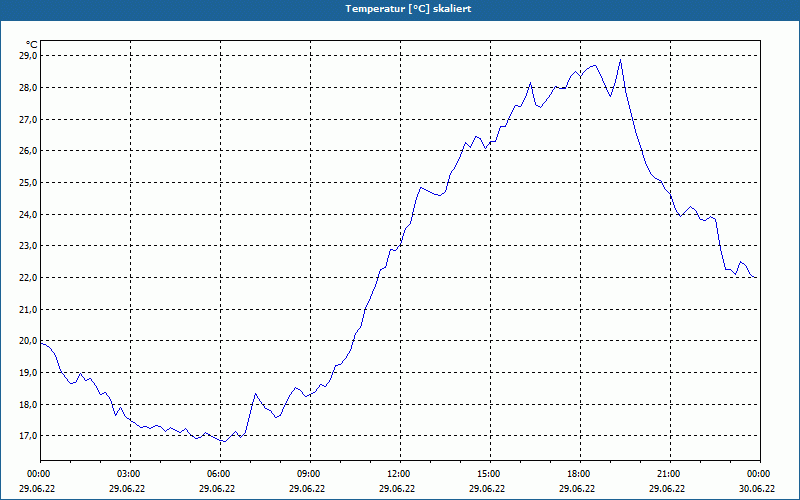The width and height of the screenshot is (800, 500).
Task: Click the "29.06.22" date under 06:00
Action: [217, 489]
